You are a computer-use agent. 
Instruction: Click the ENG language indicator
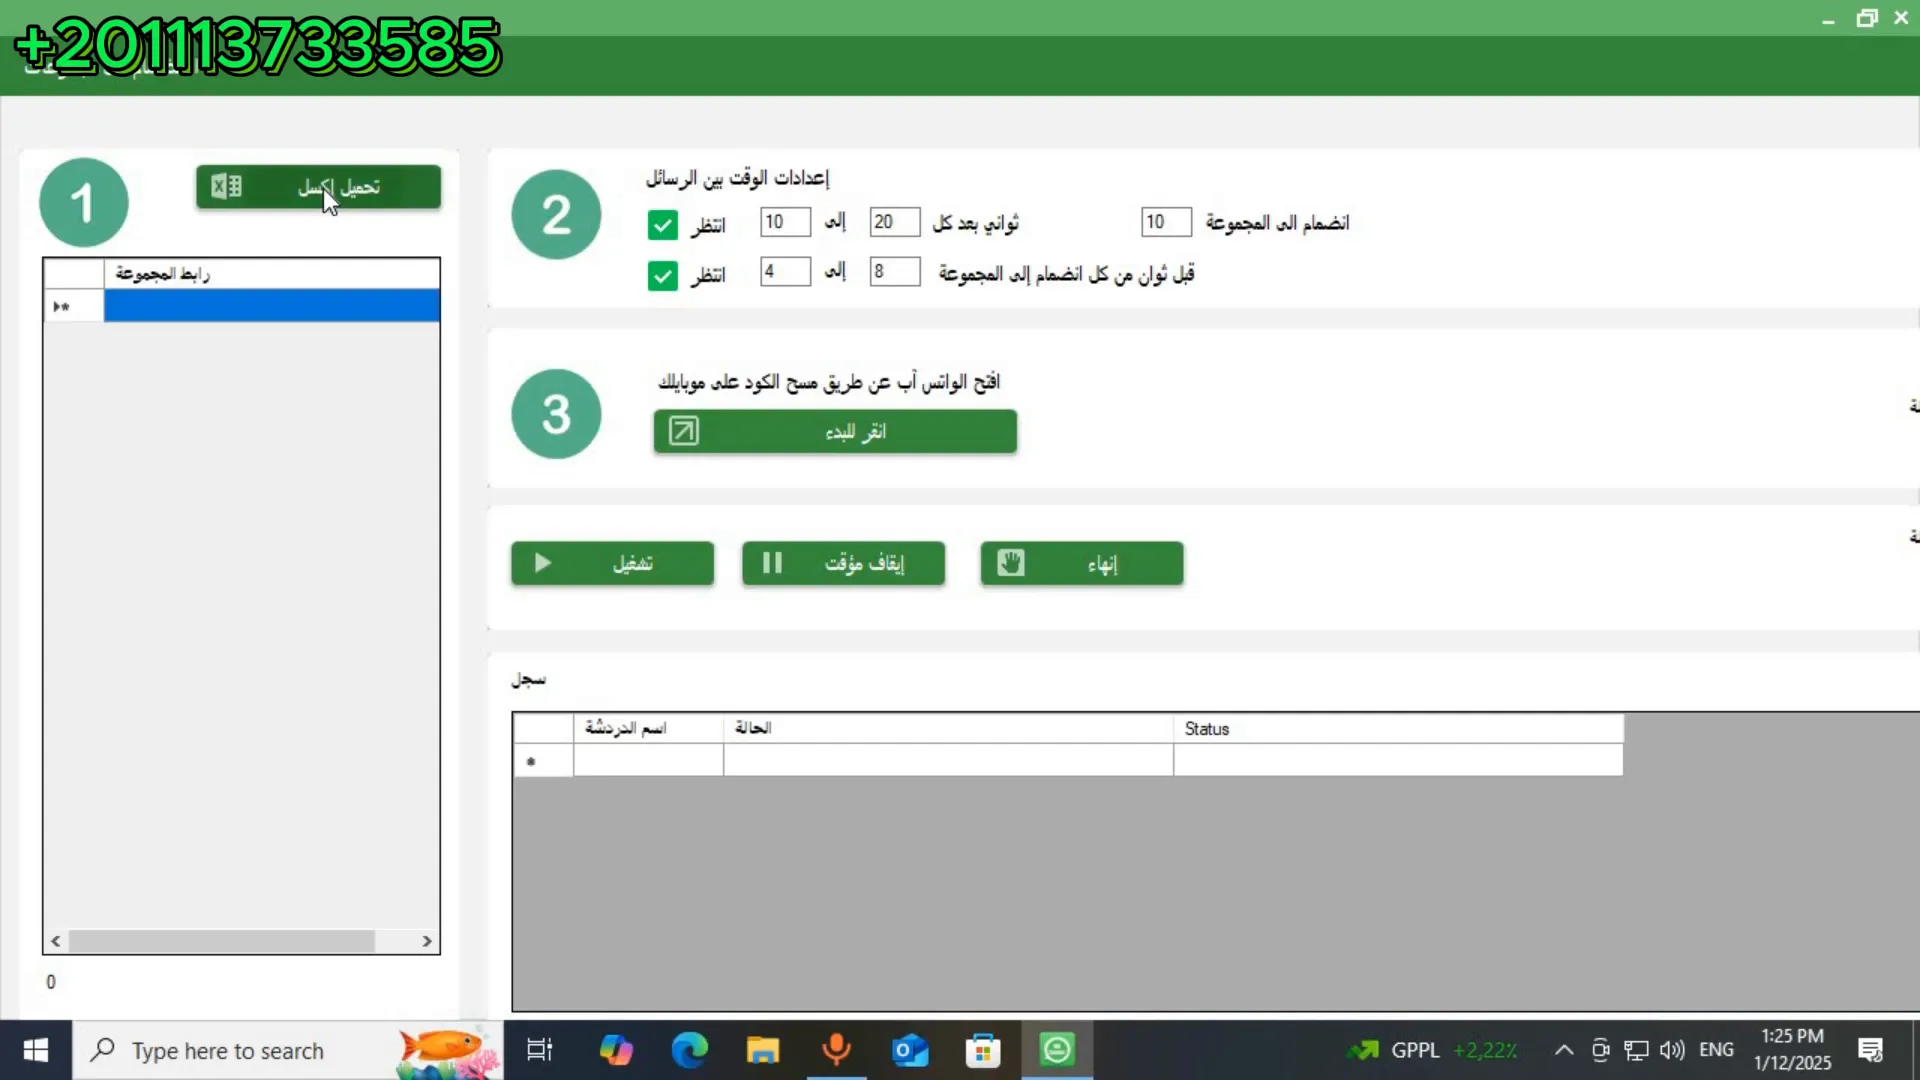pyautogui.click(x=1716, y=1050)
